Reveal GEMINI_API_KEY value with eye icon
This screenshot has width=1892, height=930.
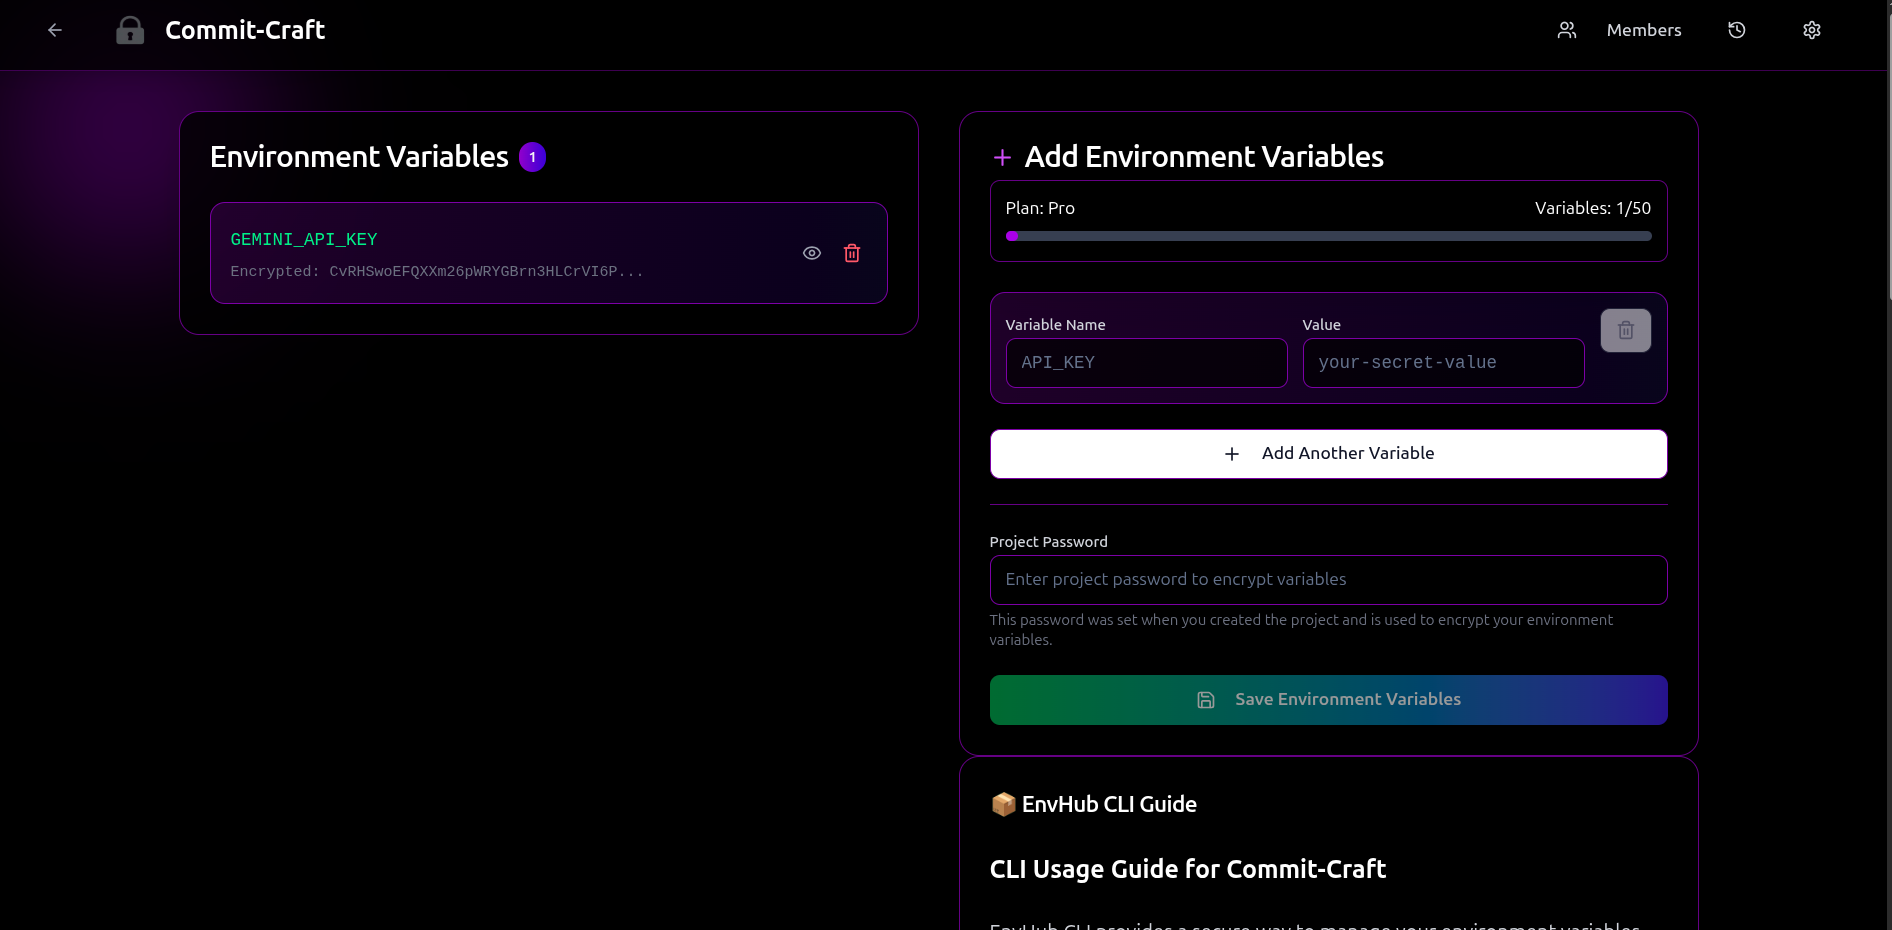click(x=812, y=253)
